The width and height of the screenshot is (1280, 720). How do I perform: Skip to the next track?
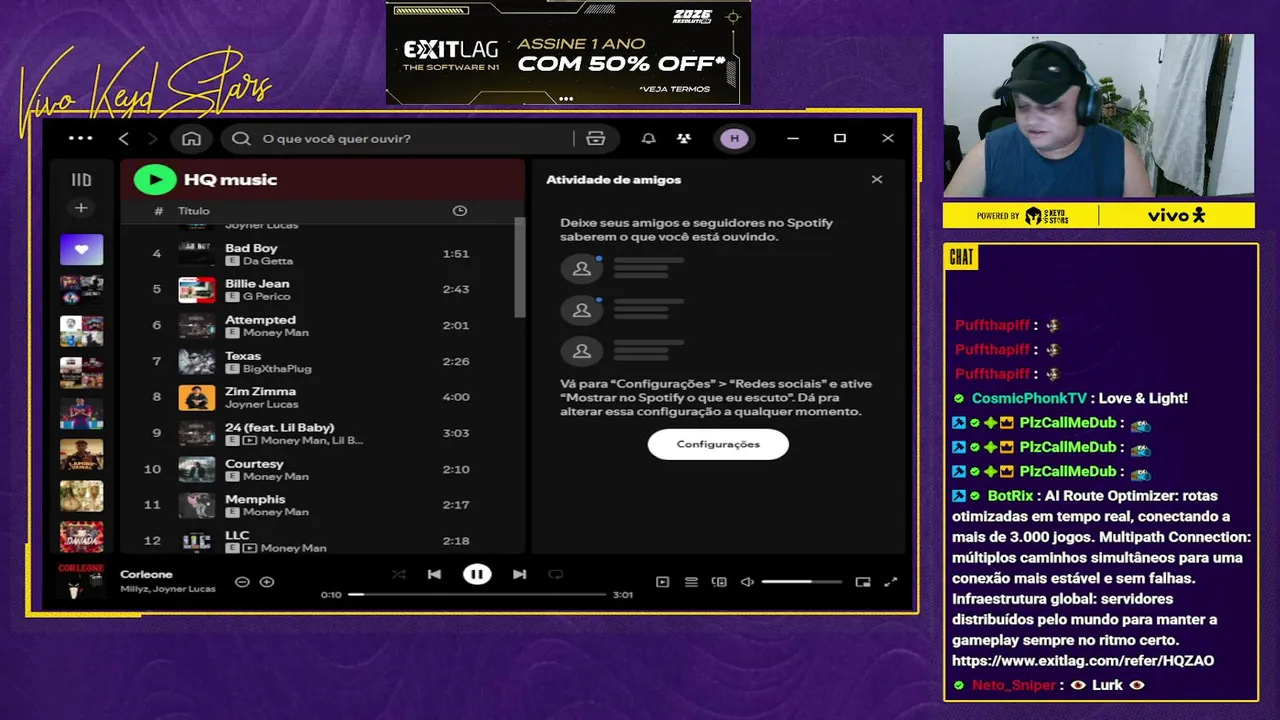tap(519, 574)
